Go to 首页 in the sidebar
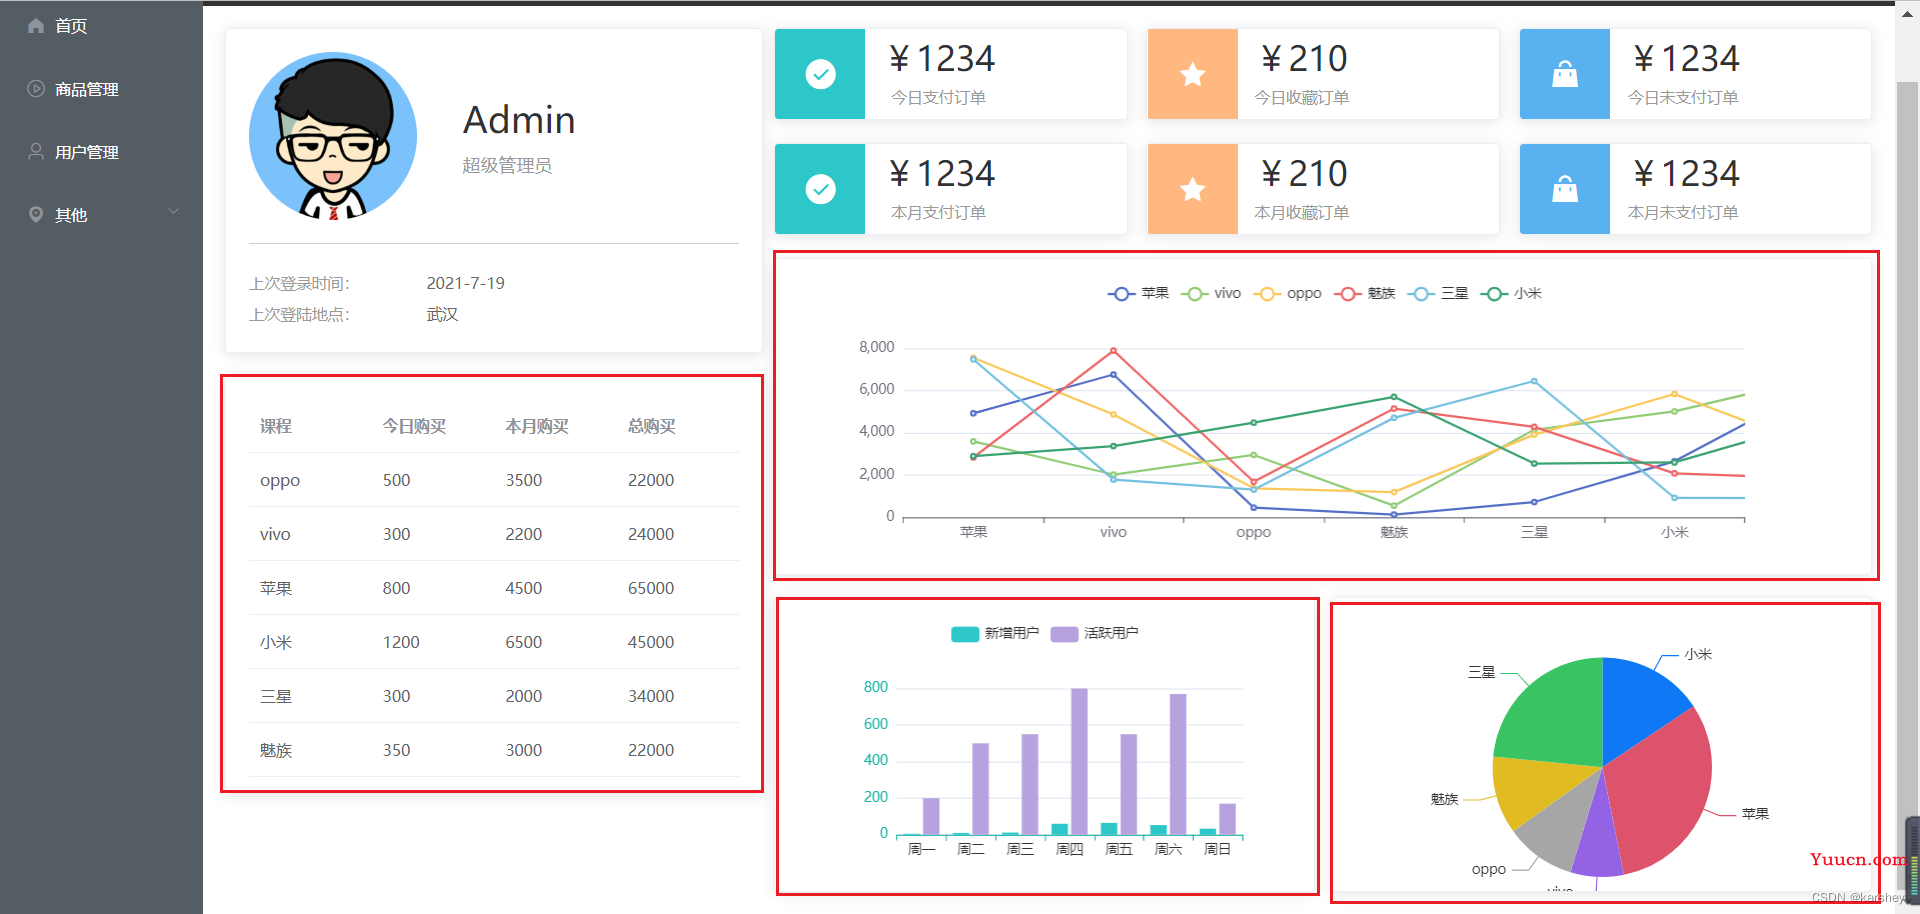1920x914 pixels. point(71,26)
